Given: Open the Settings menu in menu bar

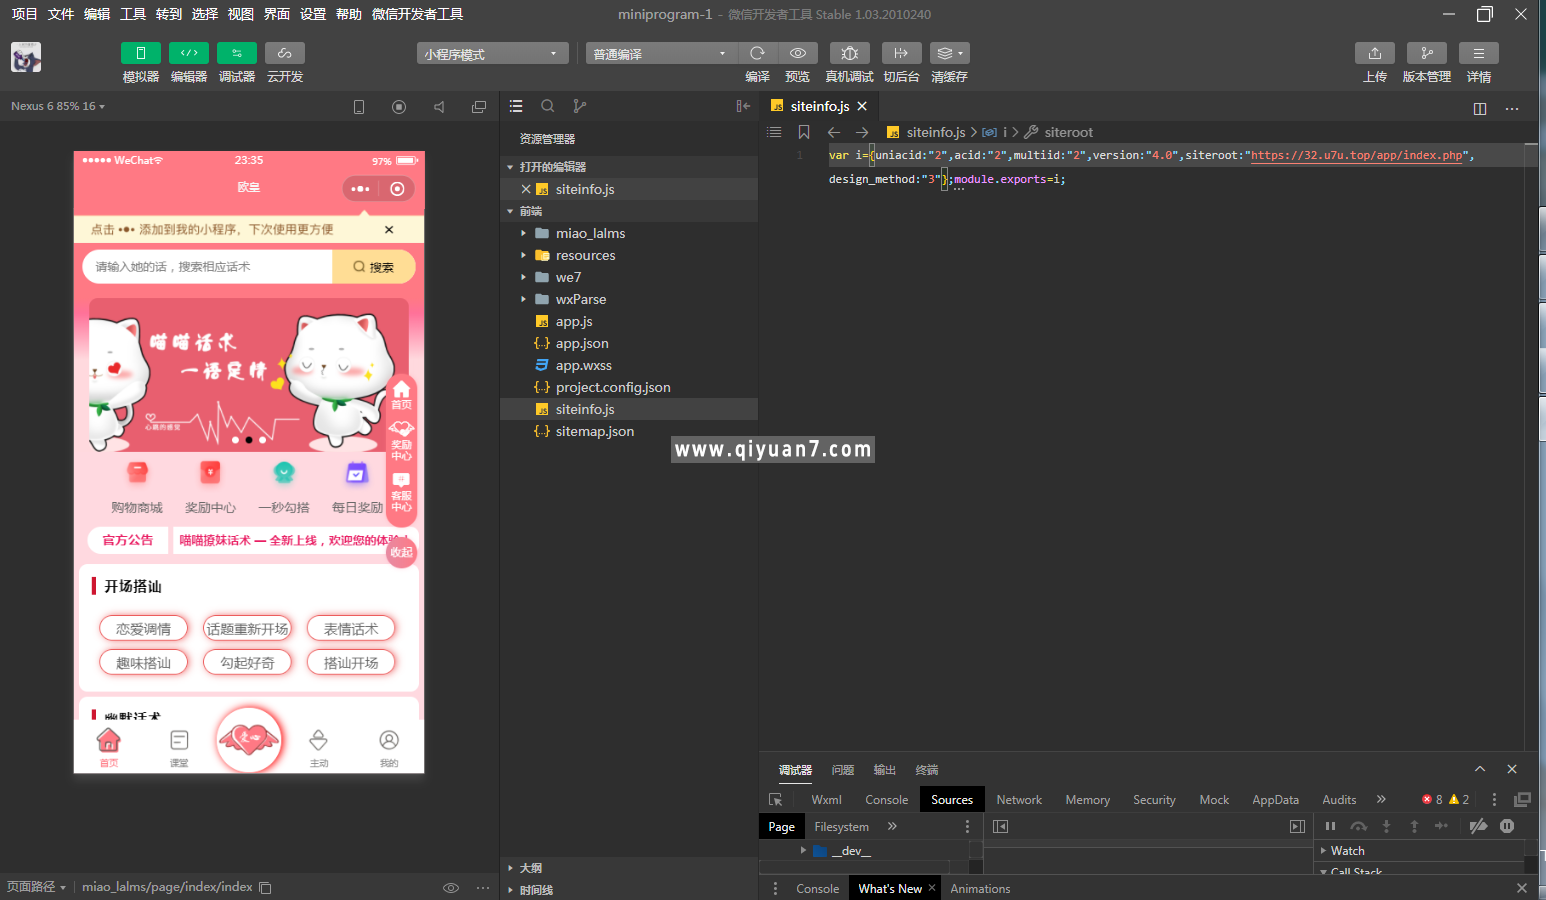Looking at the screenshot, I should click(x=313, y=14).
